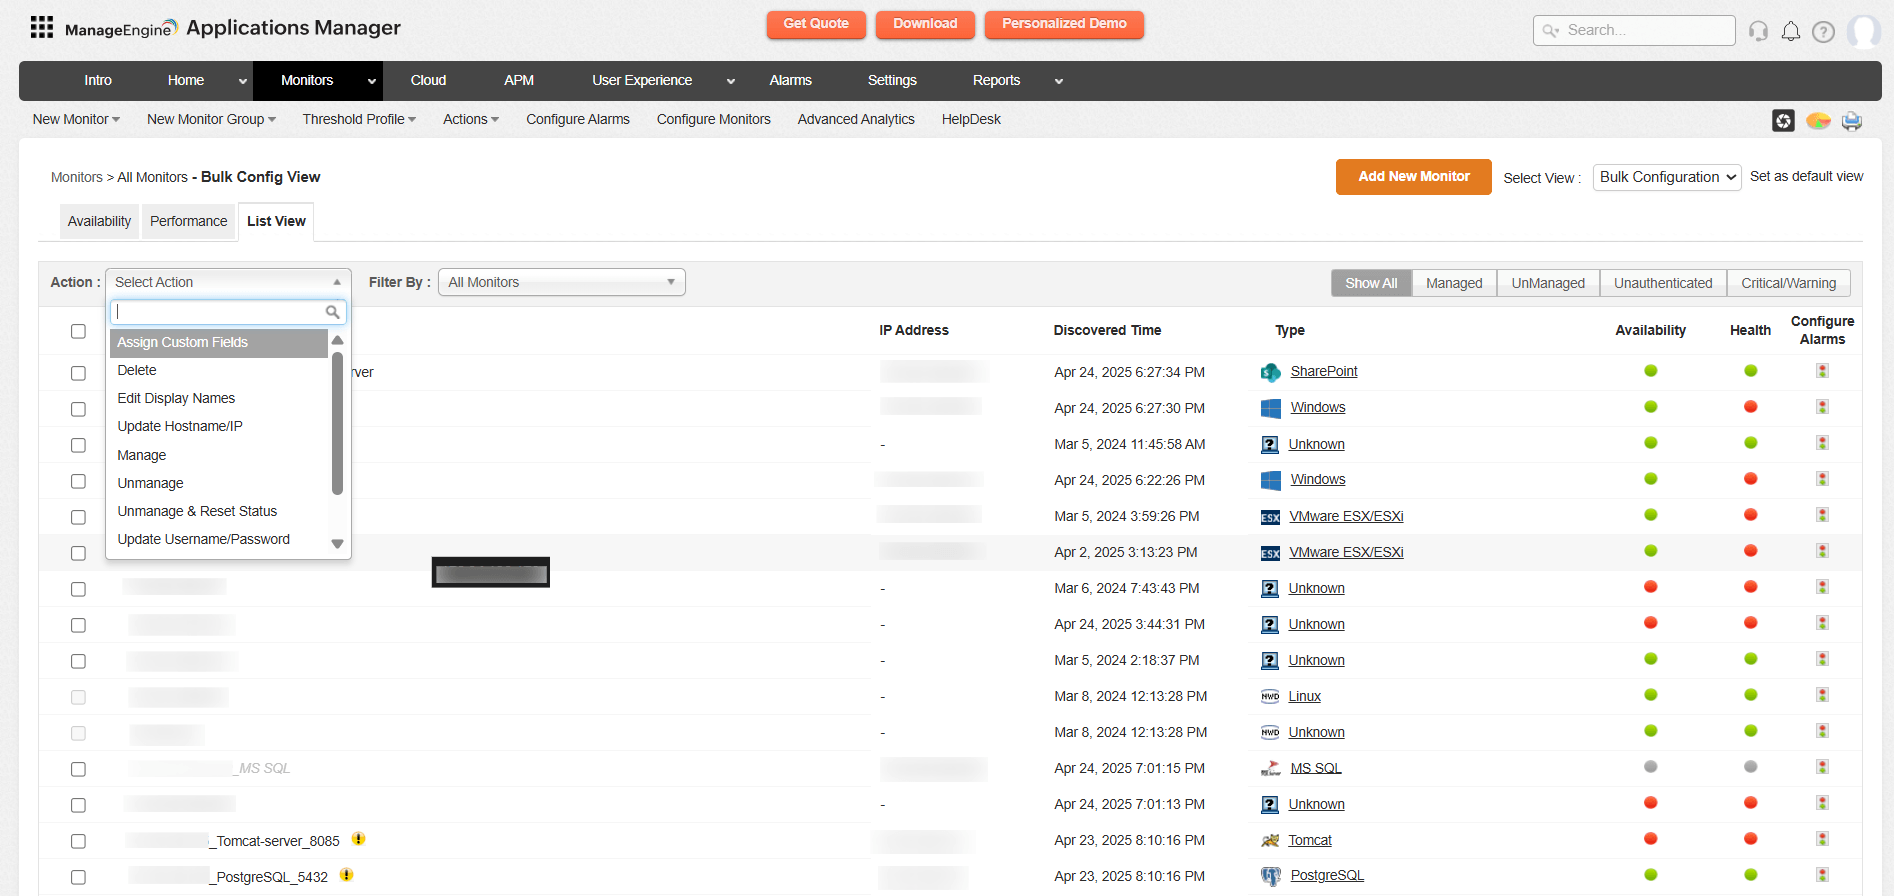Switch to the Availability tab
The width and height of the screenshot is (1894, 896).
[99, 221]
